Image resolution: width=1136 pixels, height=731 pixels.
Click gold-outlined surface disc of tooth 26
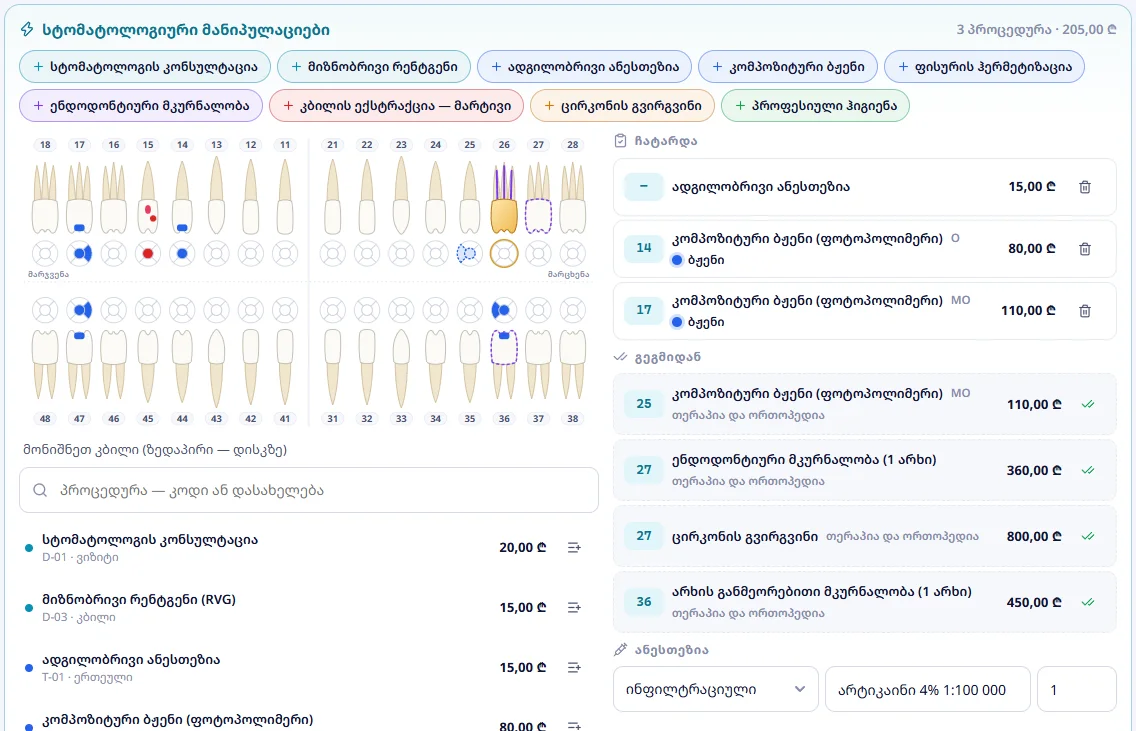[x=504, y=254]
